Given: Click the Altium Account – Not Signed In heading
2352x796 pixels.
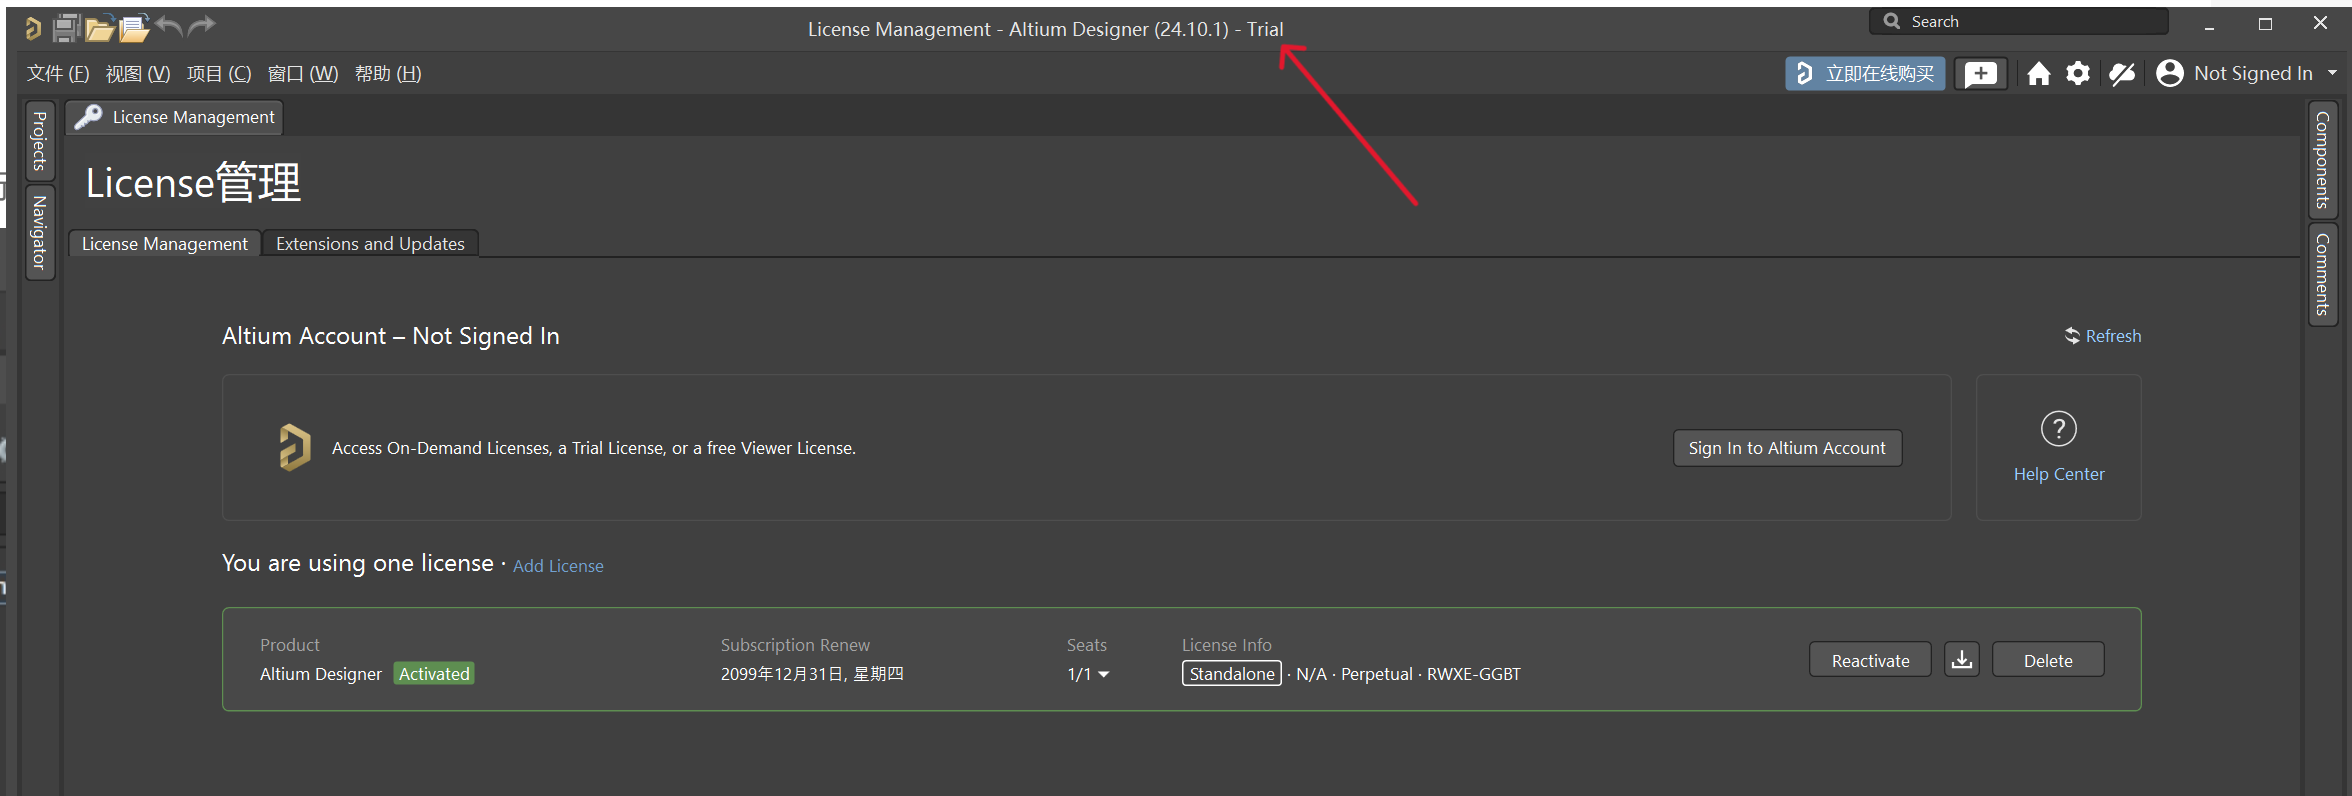Looking at the screenshot, I should click(391, 336).
